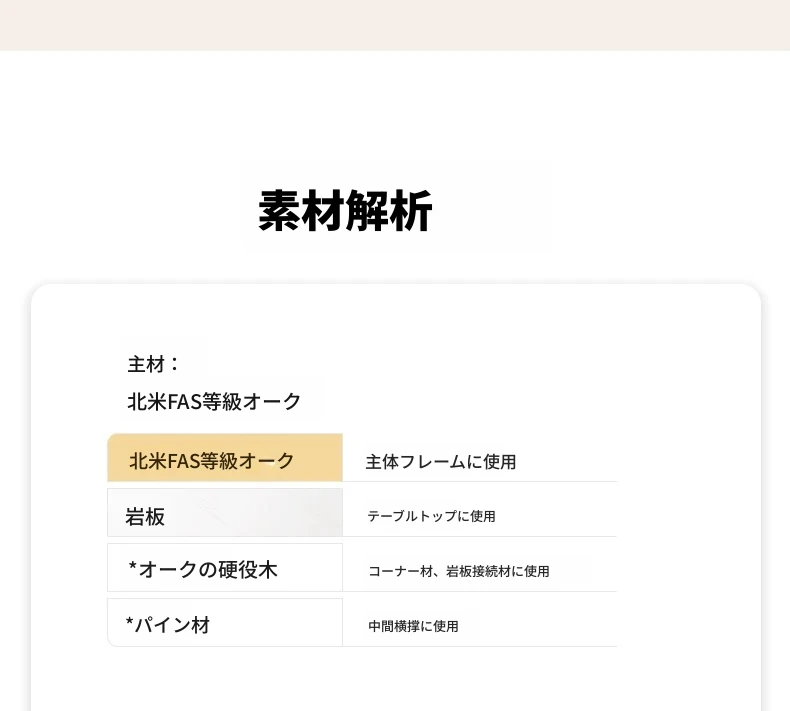This screenshot has height=711, width=790.
Task: Click "コーナー材、岩板接続材に使用" description text
Action: pyautogui.click(x=458, y=571)
